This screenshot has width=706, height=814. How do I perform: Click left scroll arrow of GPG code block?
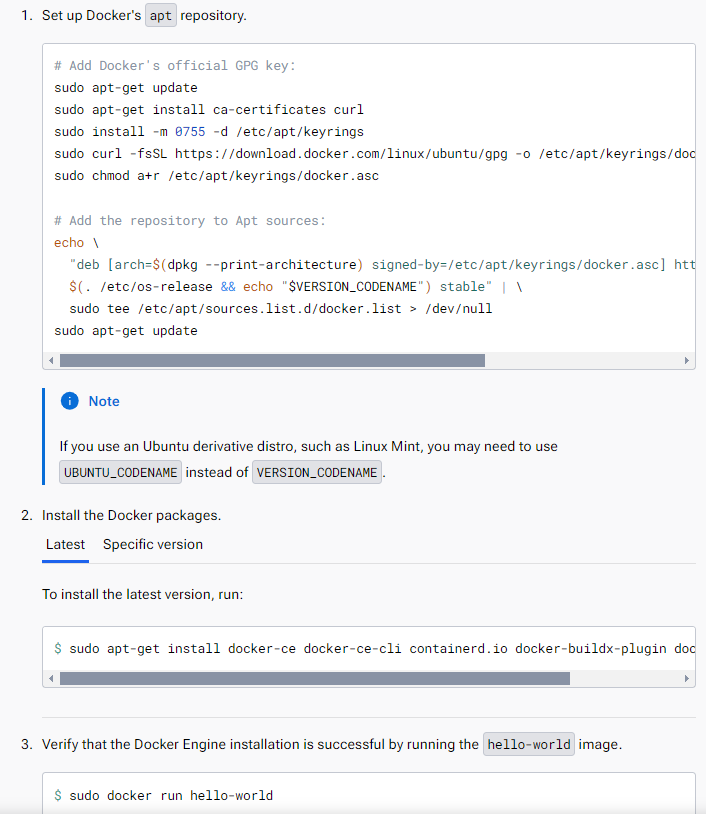tap(51, 360)
